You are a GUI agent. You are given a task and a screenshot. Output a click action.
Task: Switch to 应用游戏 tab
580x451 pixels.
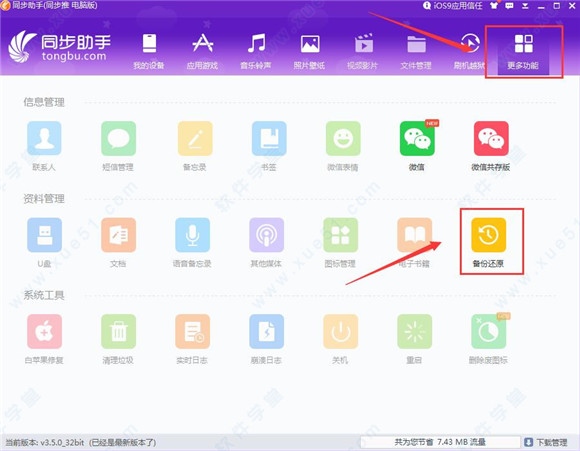202,51
